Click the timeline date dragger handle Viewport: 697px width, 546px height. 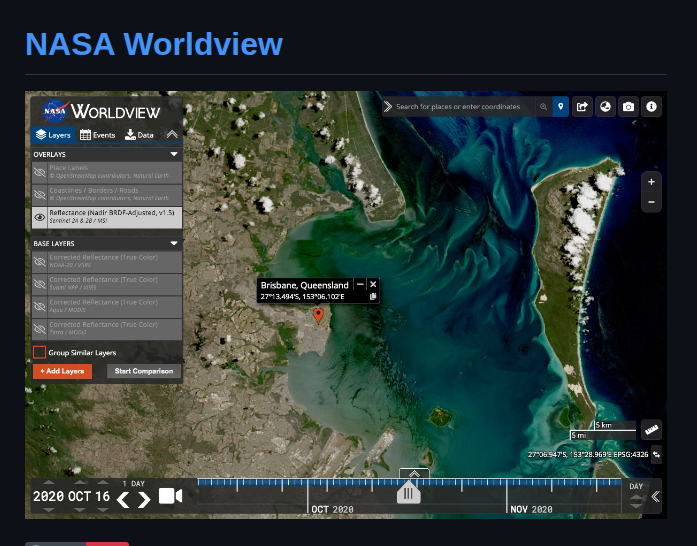coord(409,493)
